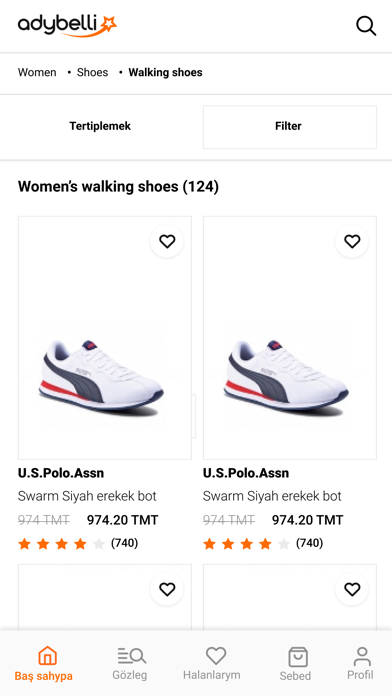Open first sneaker product image

(x=105, y=338)
